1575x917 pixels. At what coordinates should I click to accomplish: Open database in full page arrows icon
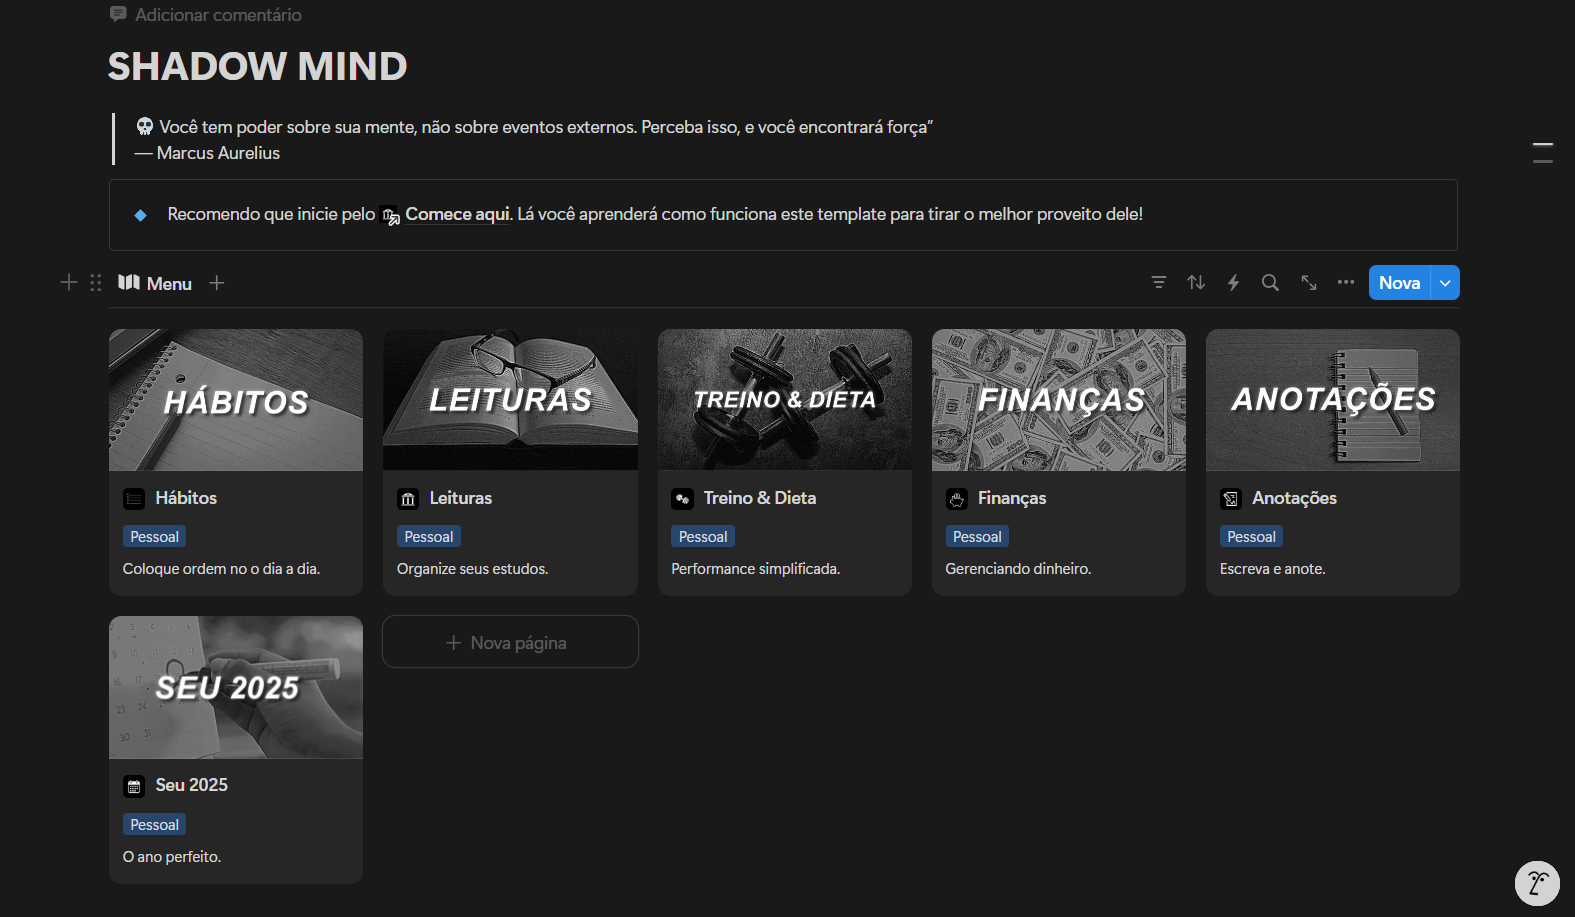tap(1309, 283)
